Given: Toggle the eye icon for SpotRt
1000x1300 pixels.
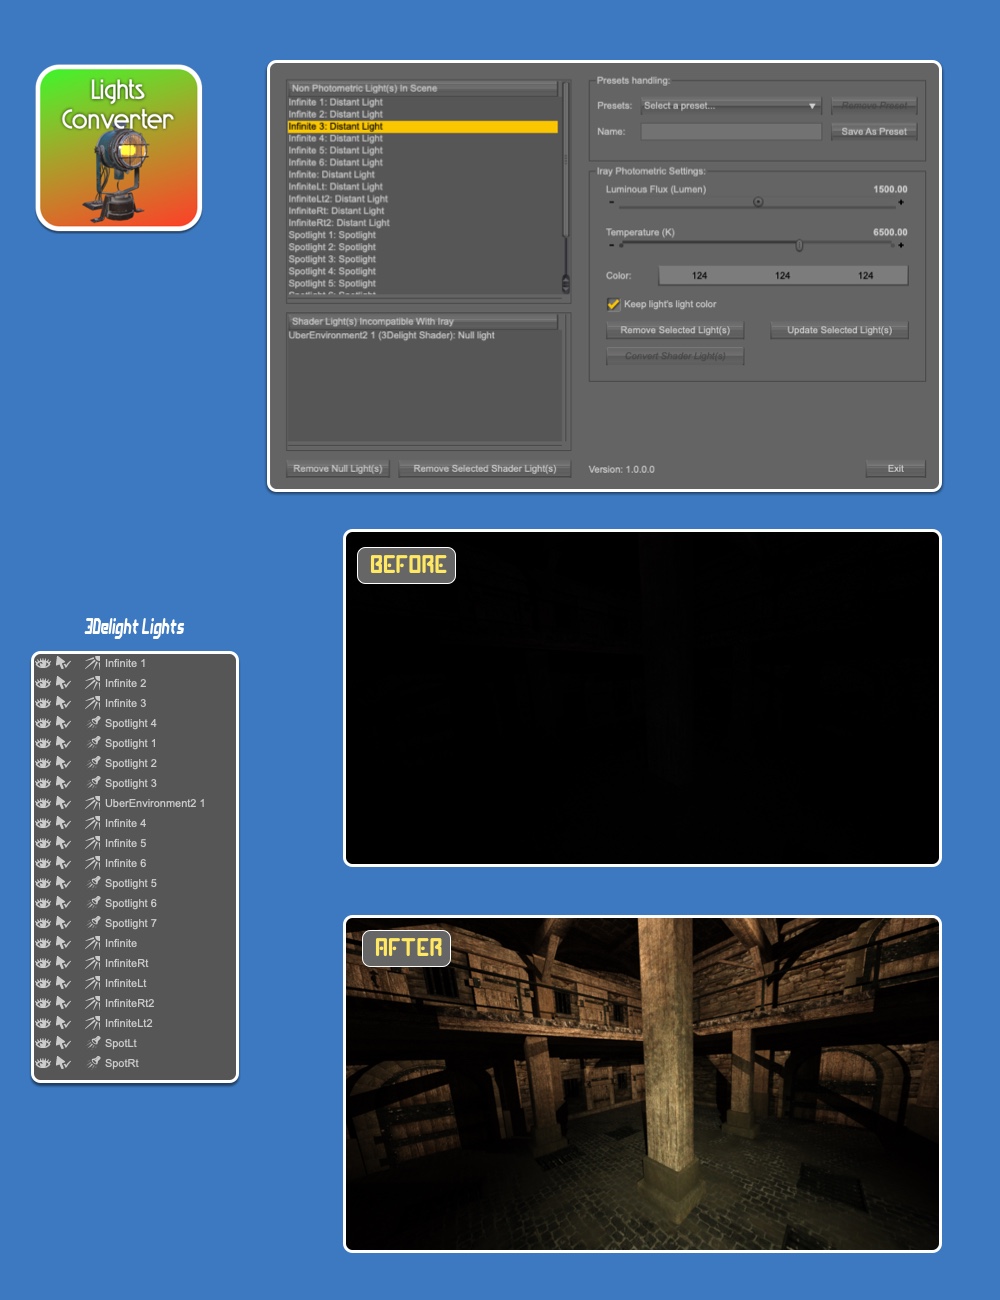Looking at the screenshot, I should [44, 1063].
